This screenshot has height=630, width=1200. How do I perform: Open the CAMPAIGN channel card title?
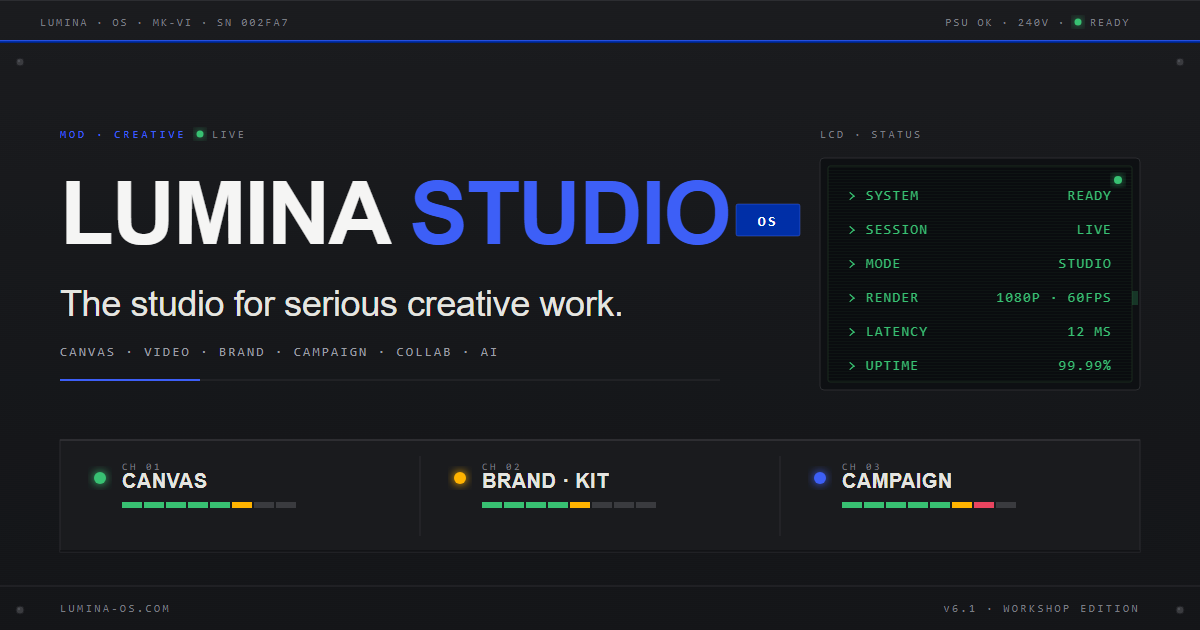click(x=897, y=481)
